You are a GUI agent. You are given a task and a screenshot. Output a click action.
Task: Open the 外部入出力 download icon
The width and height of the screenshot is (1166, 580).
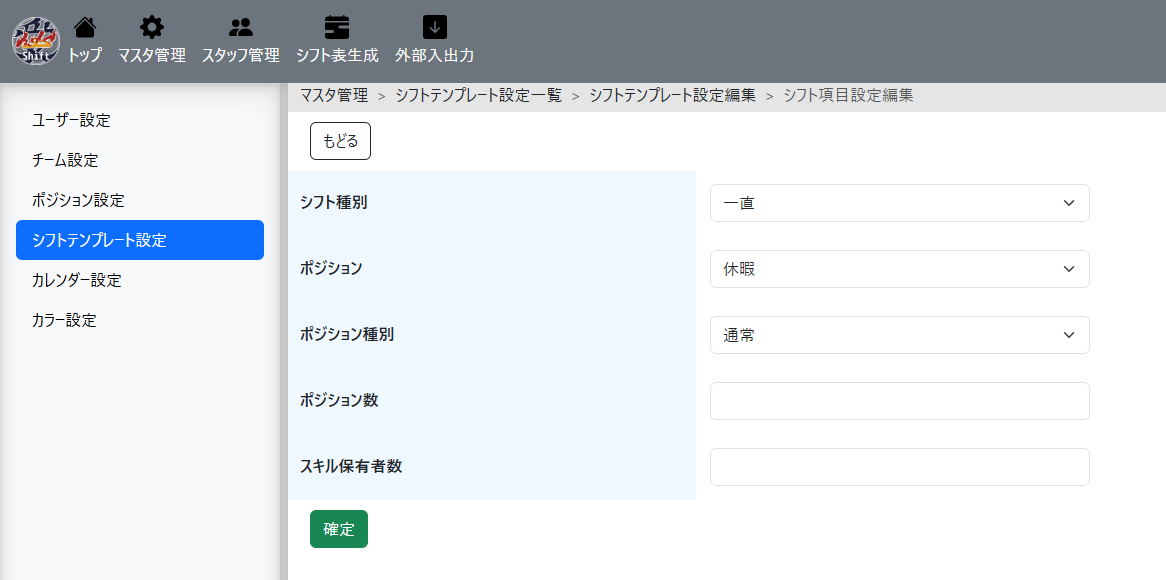[x=435, y=28]
